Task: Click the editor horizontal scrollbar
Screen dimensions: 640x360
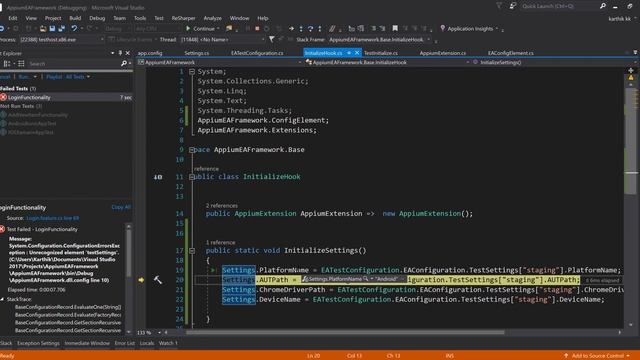Action: (345, 333)
